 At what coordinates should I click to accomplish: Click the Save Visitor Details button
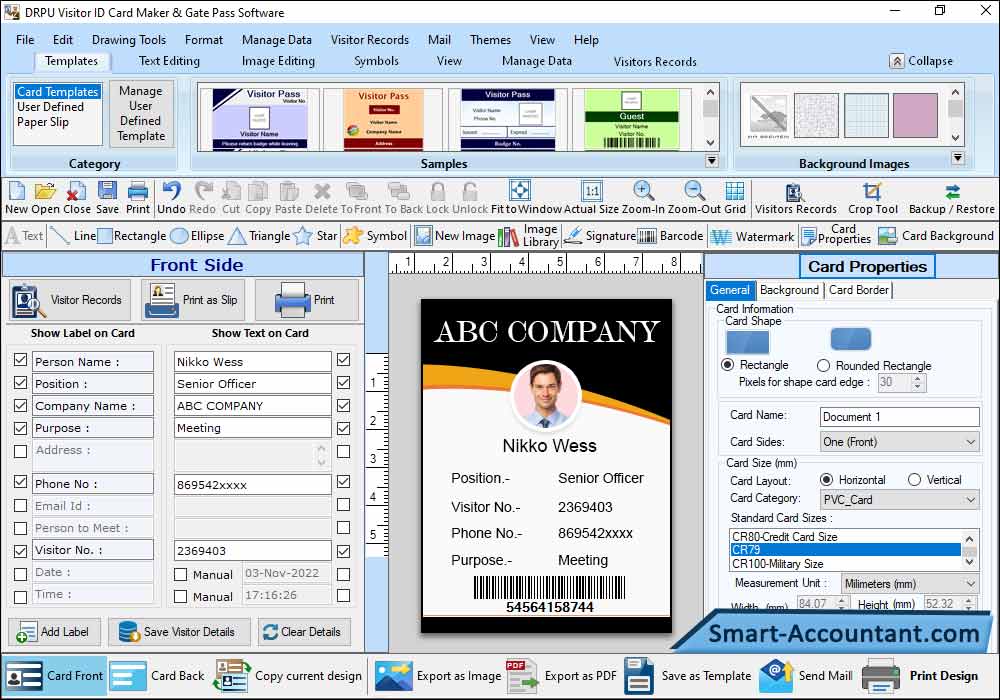178,632
